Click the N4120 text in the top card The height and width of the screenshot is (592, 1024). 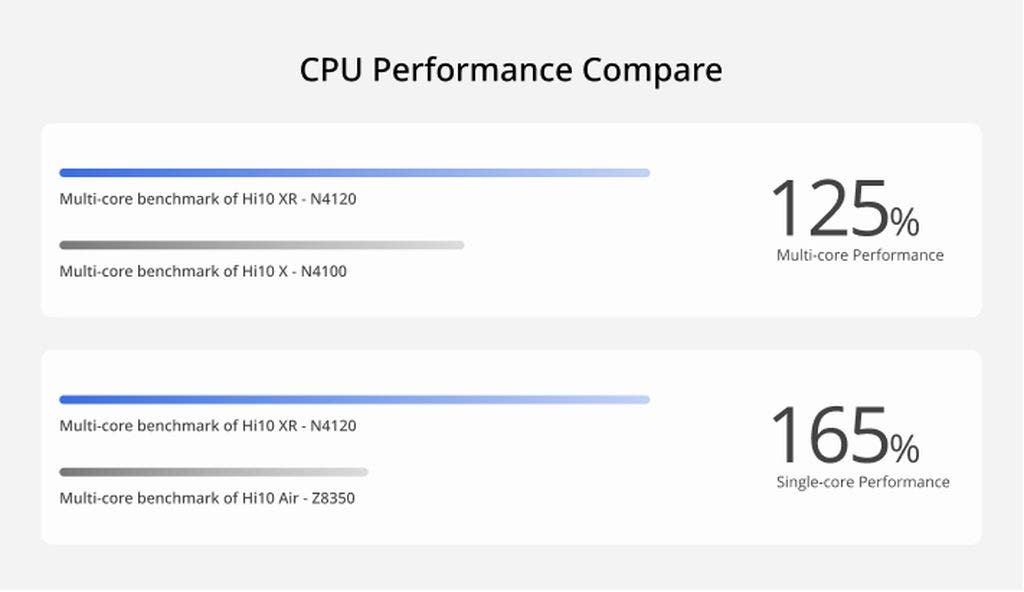pos(333,199)
